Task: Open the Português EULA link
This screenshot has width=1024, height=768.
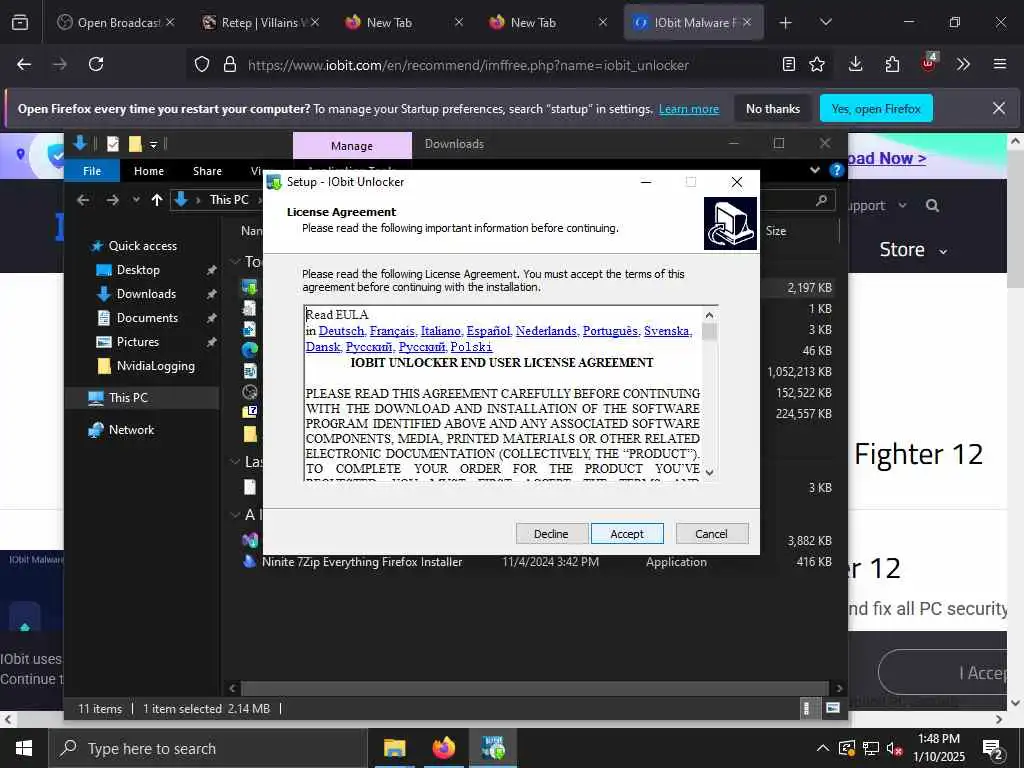Action: coord(610,331)
